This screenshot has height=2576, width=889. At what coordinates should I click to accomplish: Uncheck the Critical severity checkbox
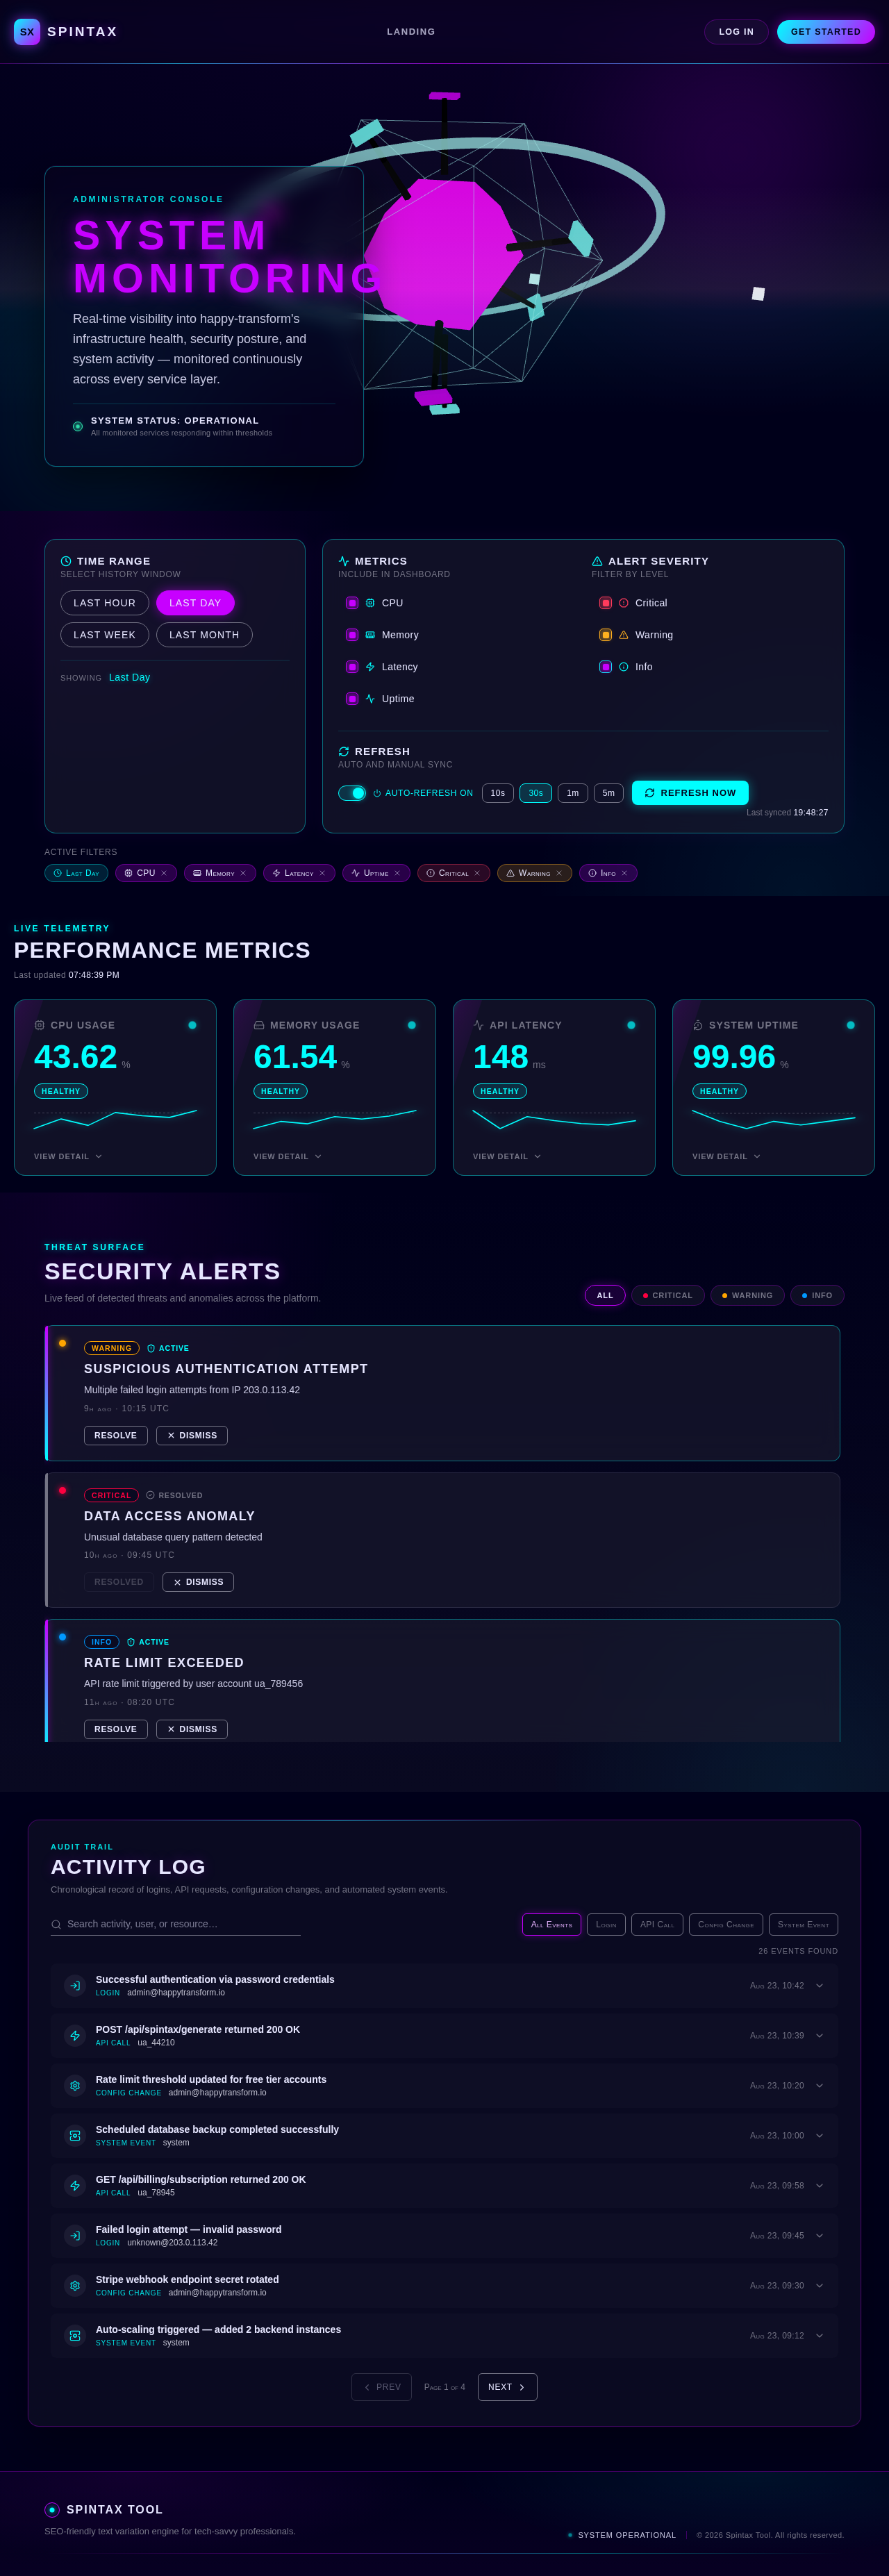click(x=605, y=603)
